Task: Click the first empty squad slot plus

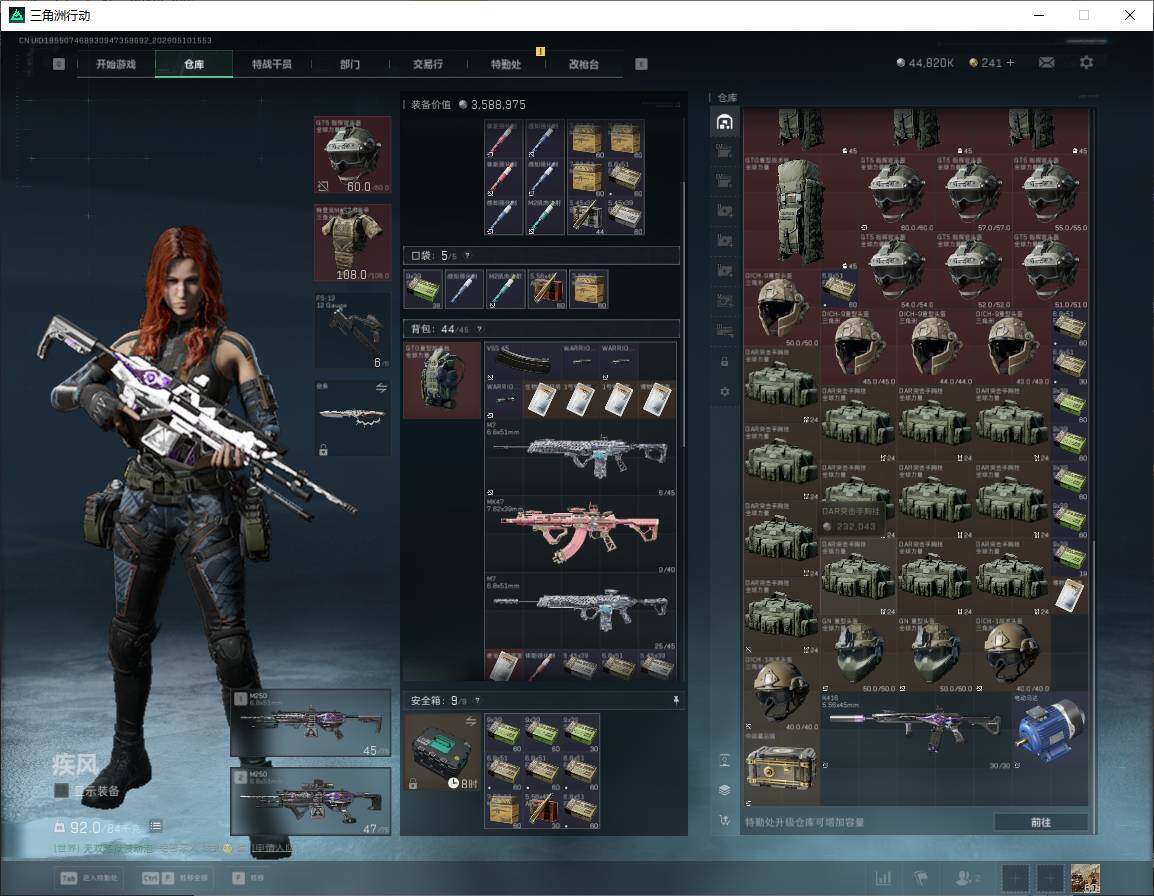Action: pyautogui.click(x=1016, y=878)
